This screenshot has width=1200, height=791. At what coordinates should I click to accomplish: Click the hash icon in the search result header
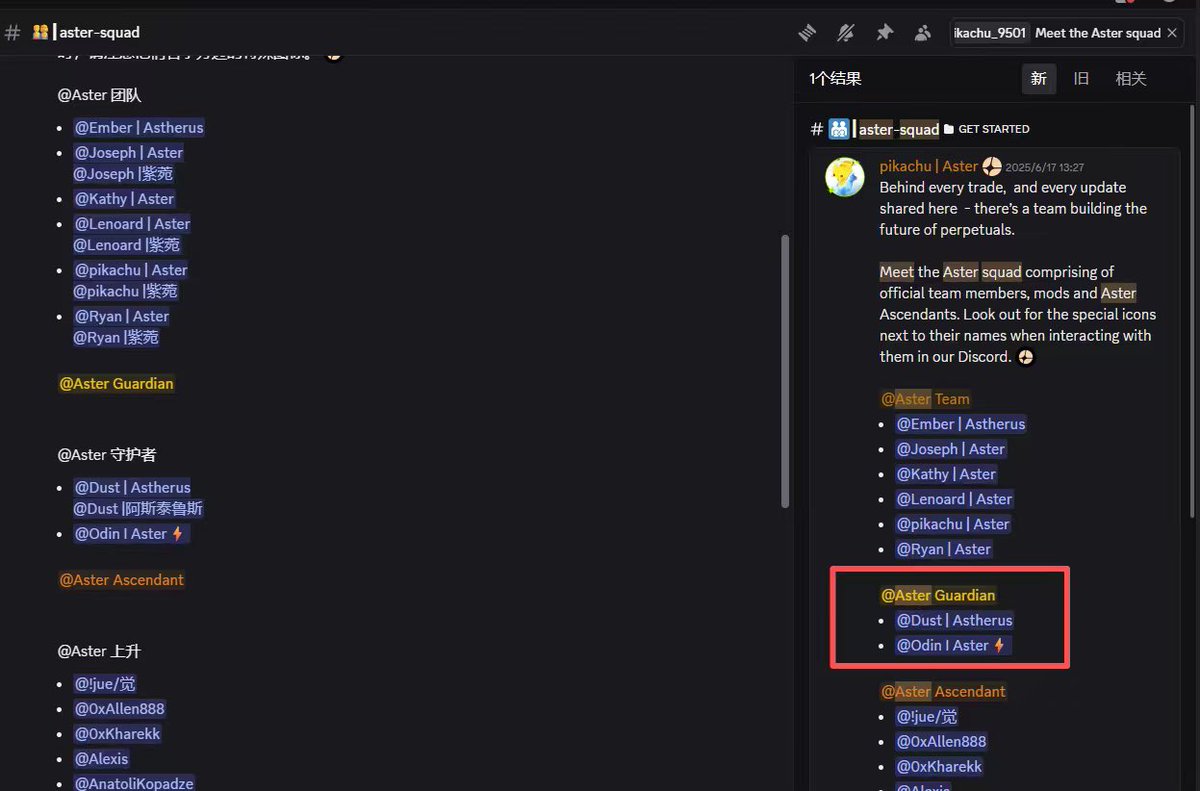click(x=817, y=129)
